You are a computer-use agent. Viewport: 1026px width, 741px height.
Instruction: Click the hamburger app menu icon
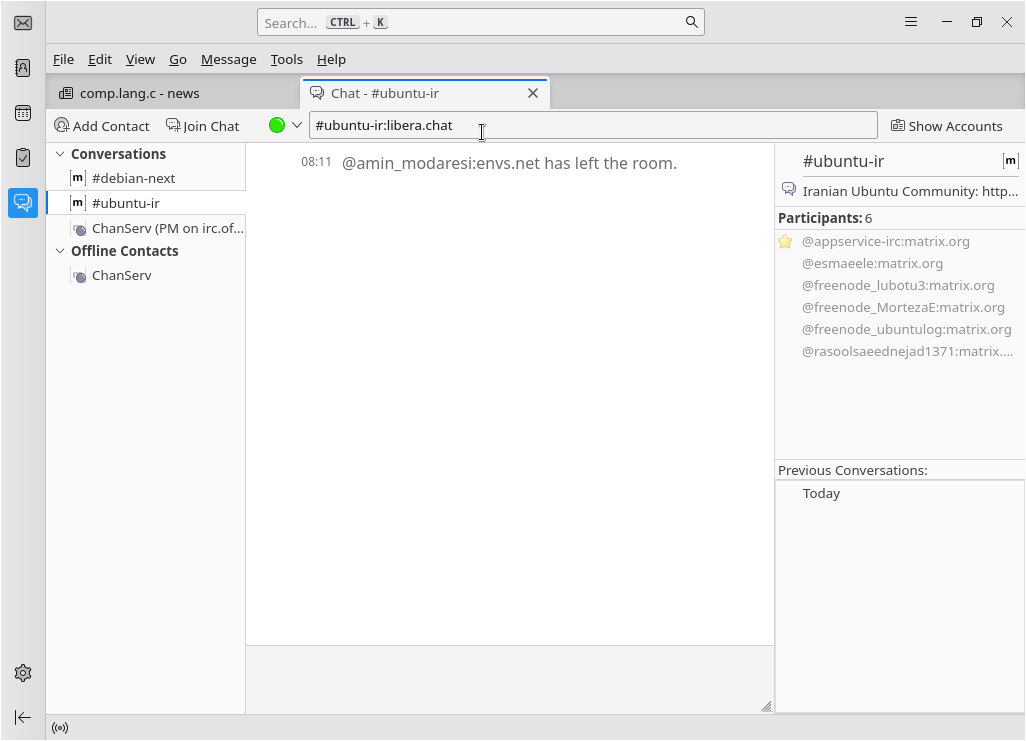(911, 22)
